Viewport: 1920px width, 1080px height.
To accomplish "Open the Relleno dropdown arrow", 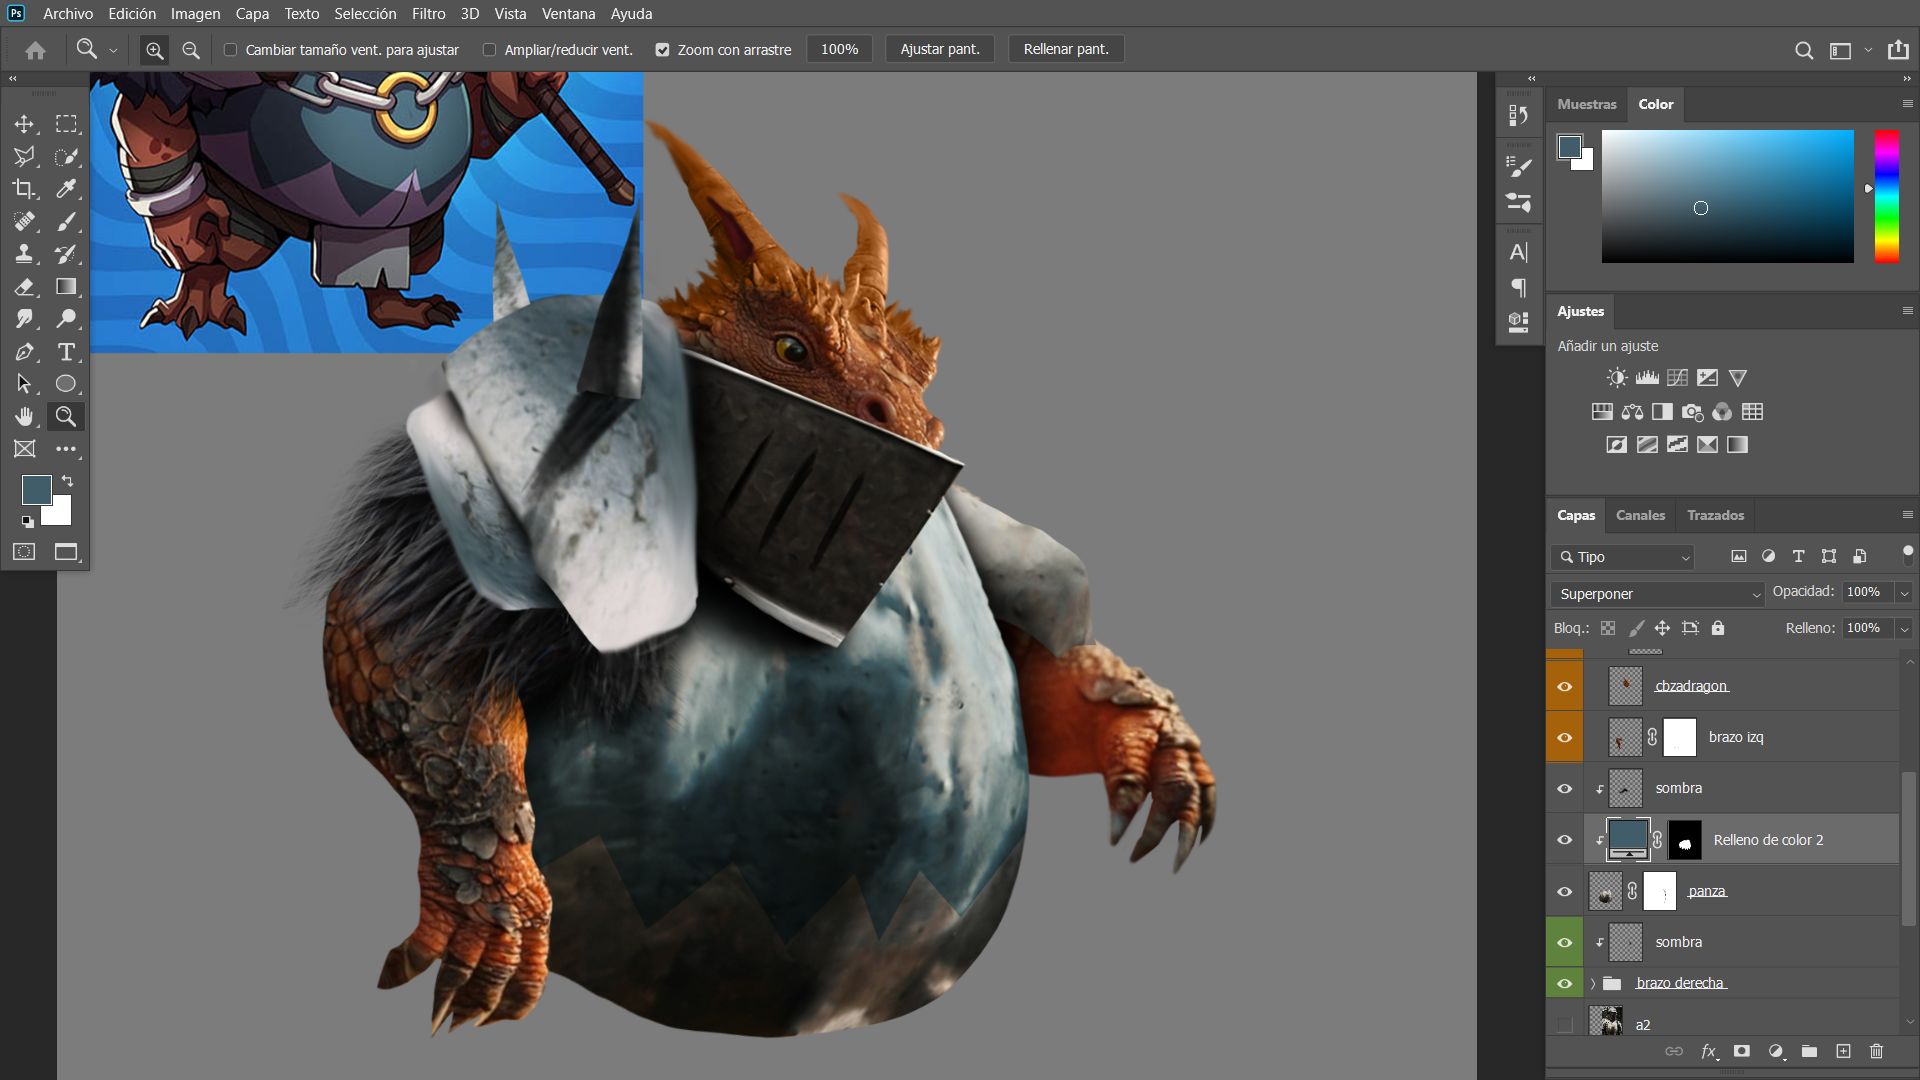I will pyautogui.click(x=1904, y=629).
